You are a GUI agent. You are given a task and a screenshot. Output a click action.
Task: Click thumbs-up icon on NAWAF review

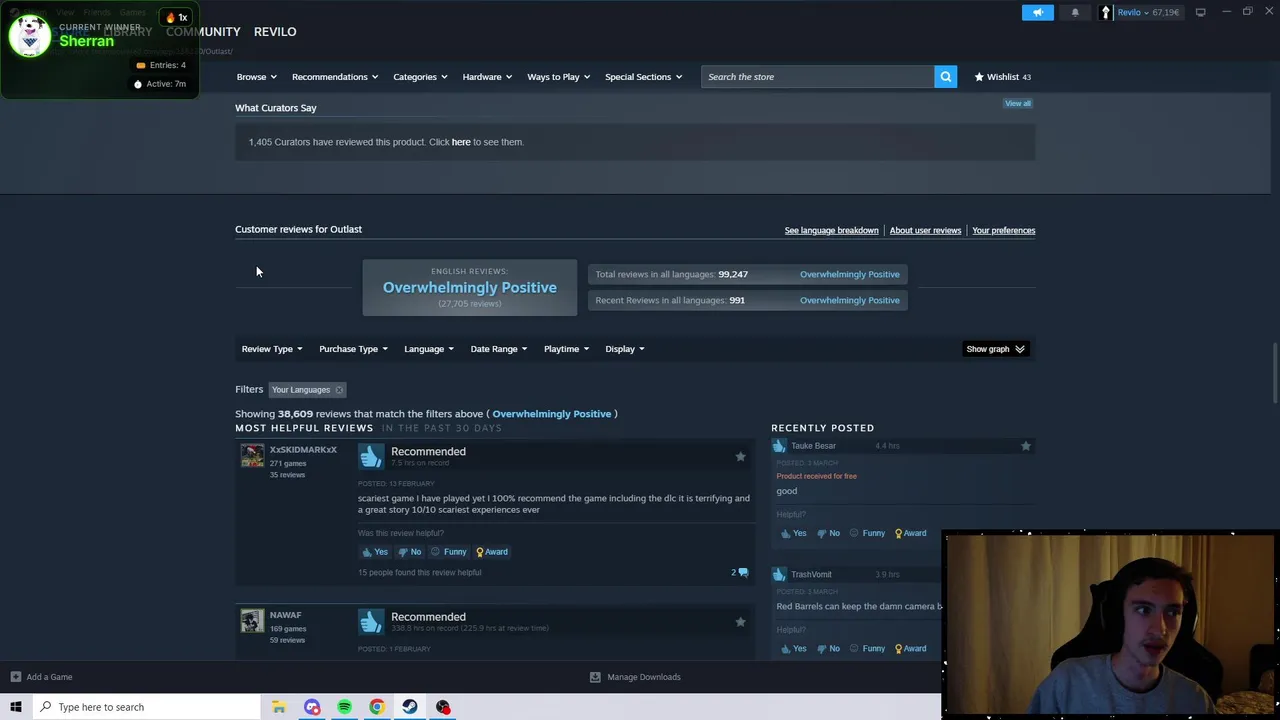click(371, 622)
